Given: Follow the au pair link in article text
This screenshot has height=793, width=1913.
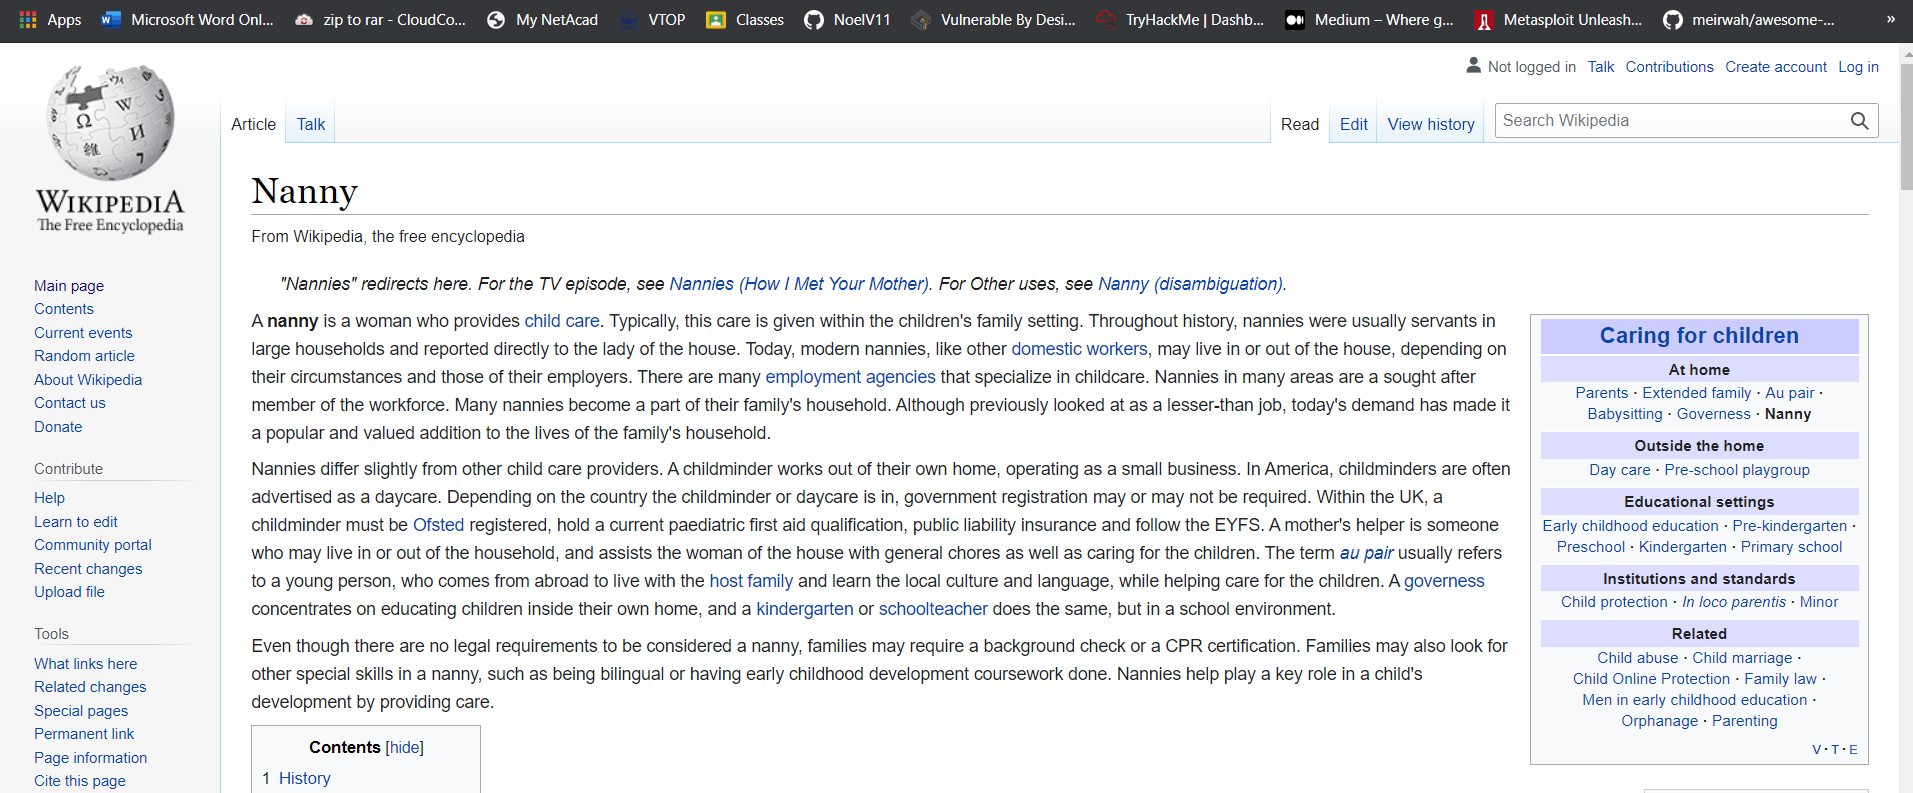Looking at the screenshot, I should (x=1366, y=553).
